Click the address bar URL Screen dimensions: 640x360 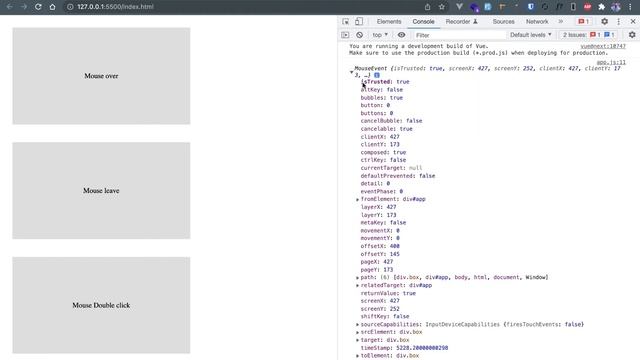115,7
